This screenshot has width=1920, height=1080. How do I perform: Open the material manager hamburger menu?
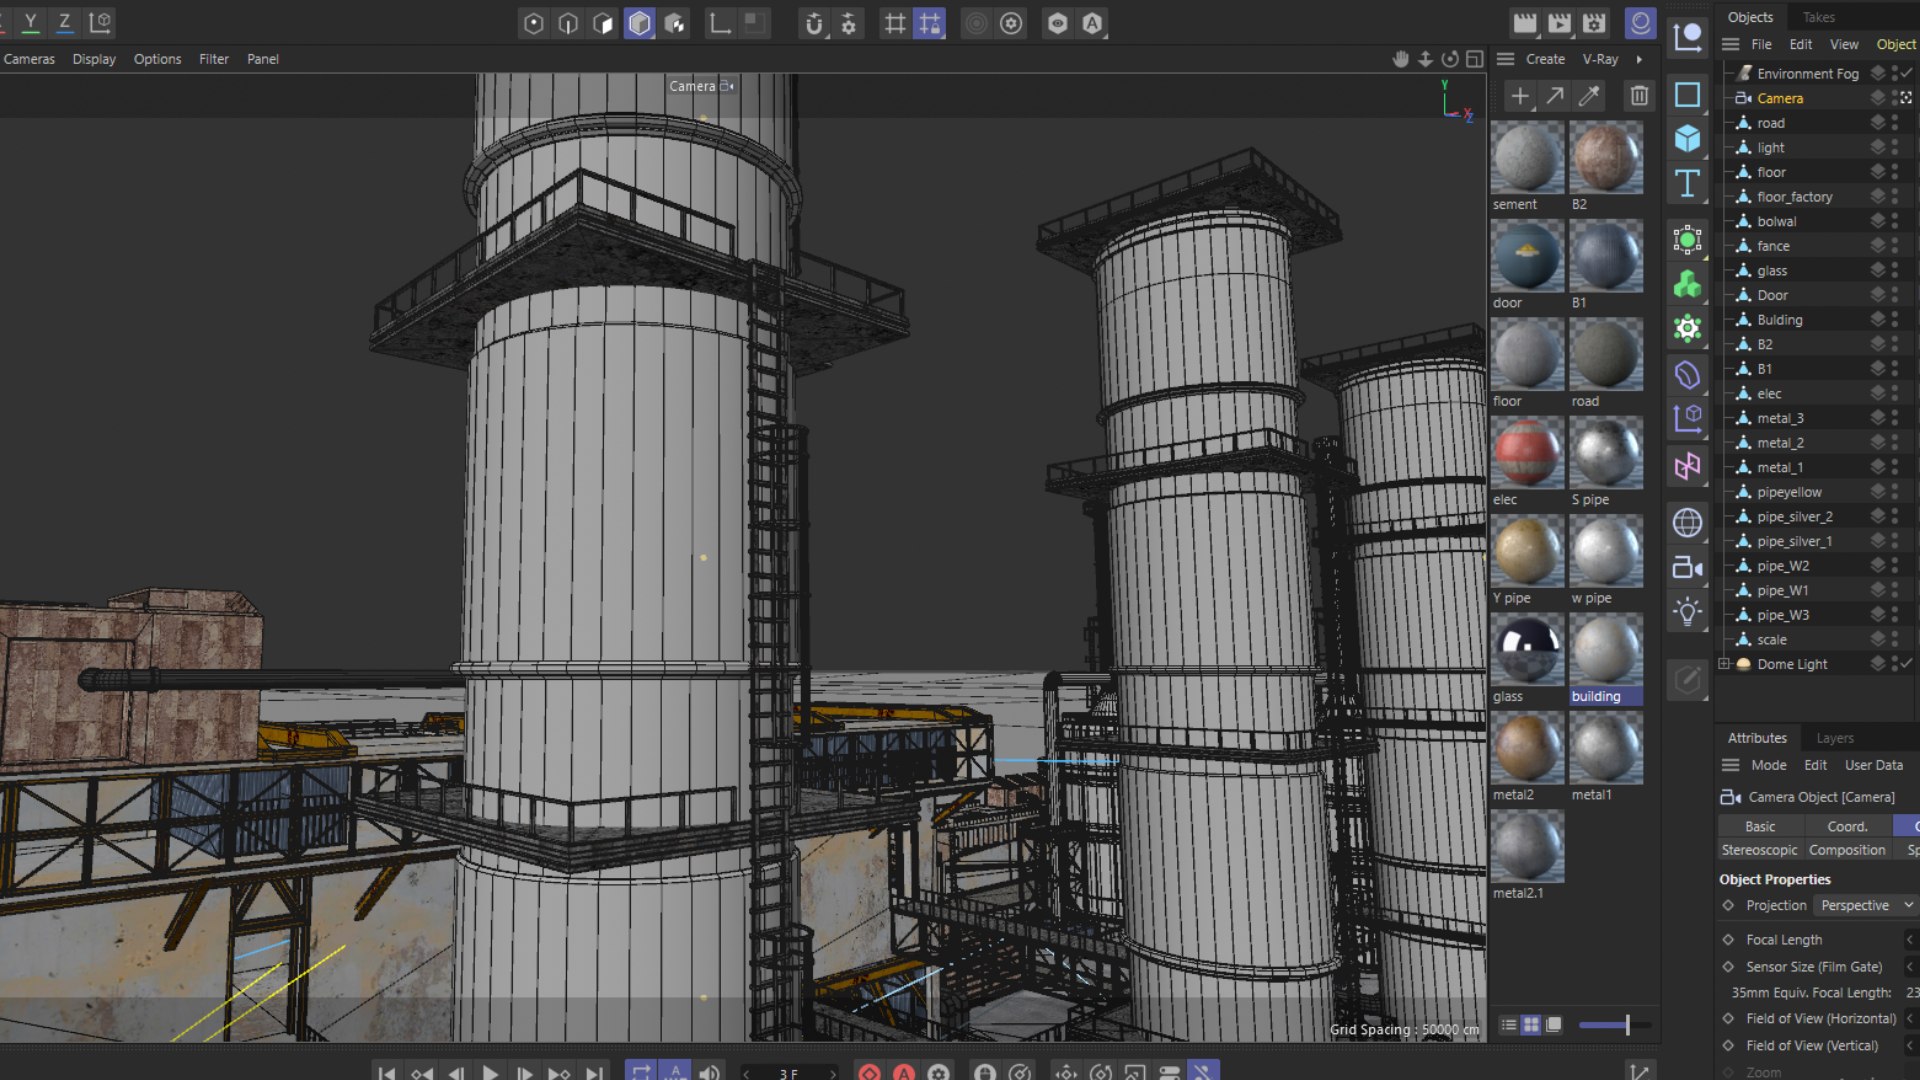[x=1505, y=59]
